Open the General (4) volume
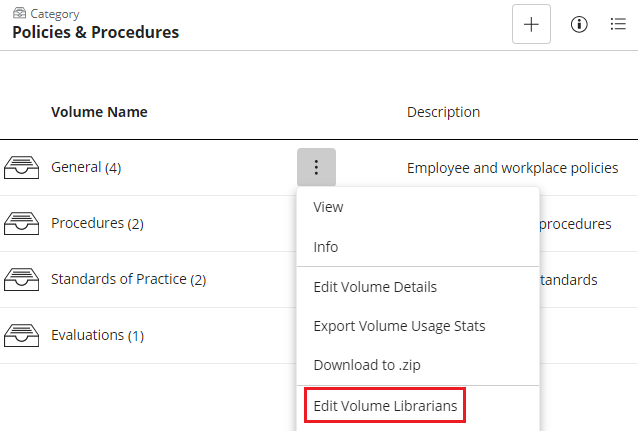This screenshot has width=638, height=431. [86, 167]
